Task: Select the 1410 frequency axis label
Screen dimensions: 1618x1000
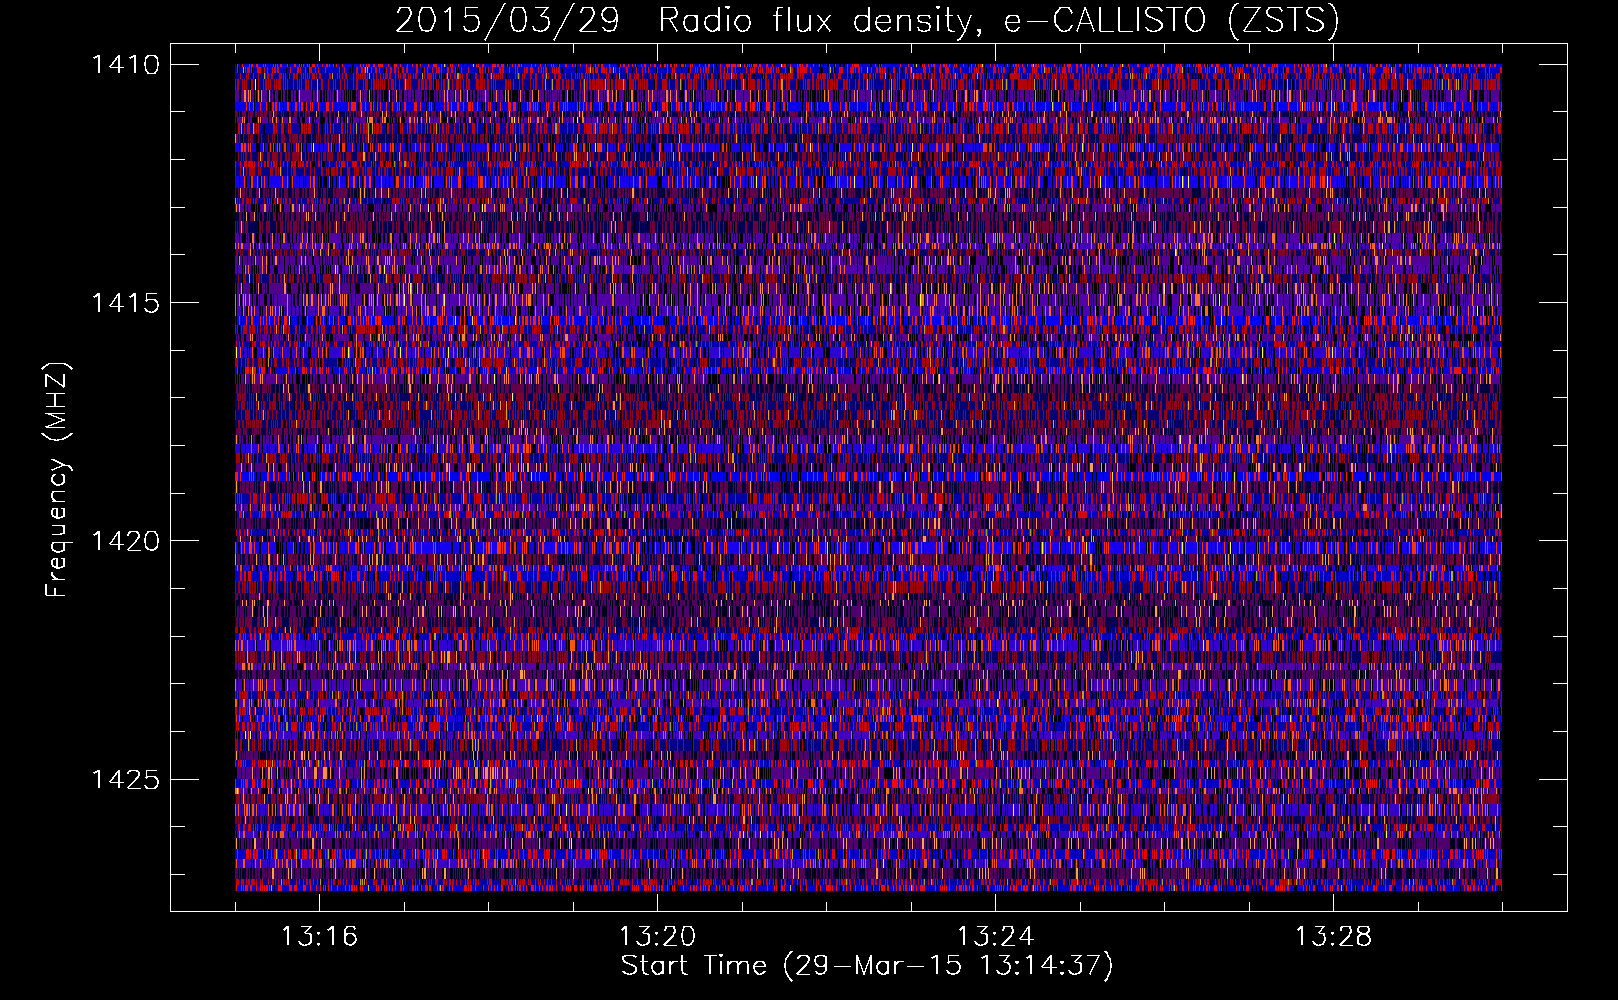Action: click(x=125, y=65)
